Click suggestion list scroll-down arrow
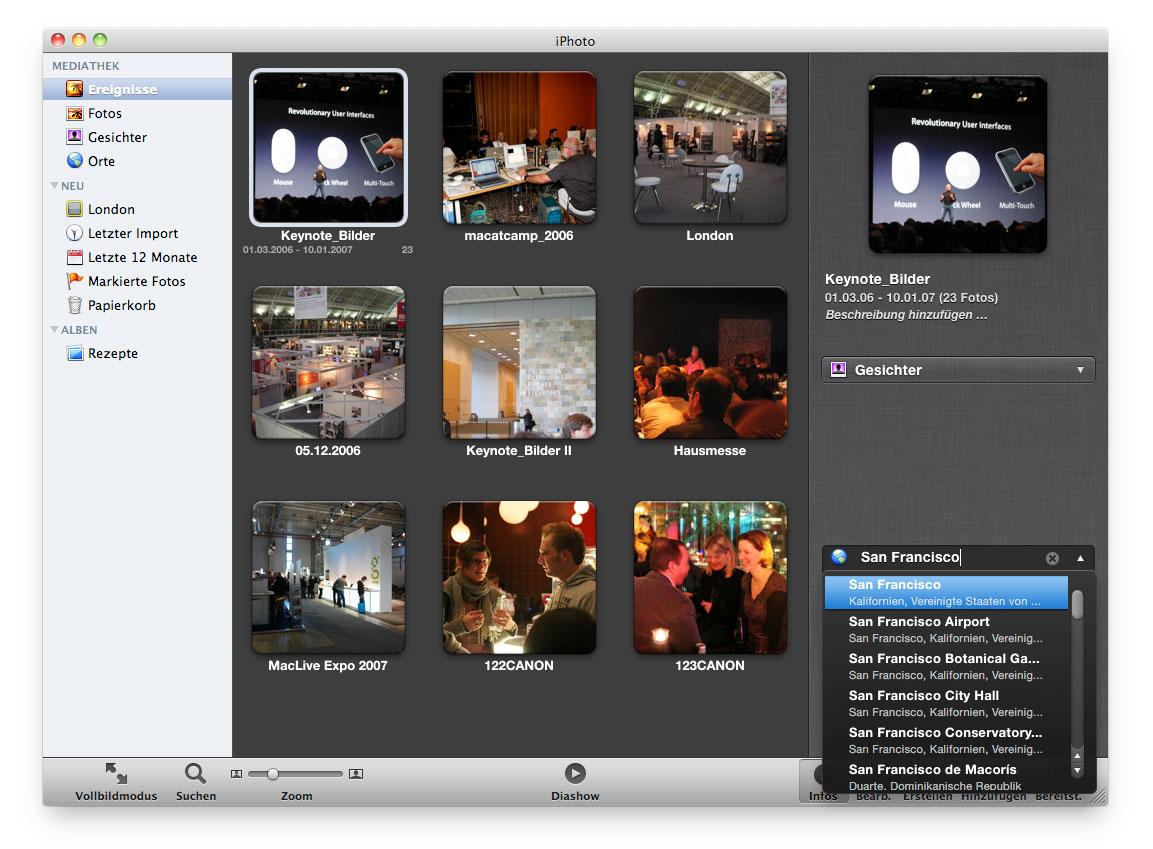This screenshot has height=849, width=1153. pos(1077,770)
